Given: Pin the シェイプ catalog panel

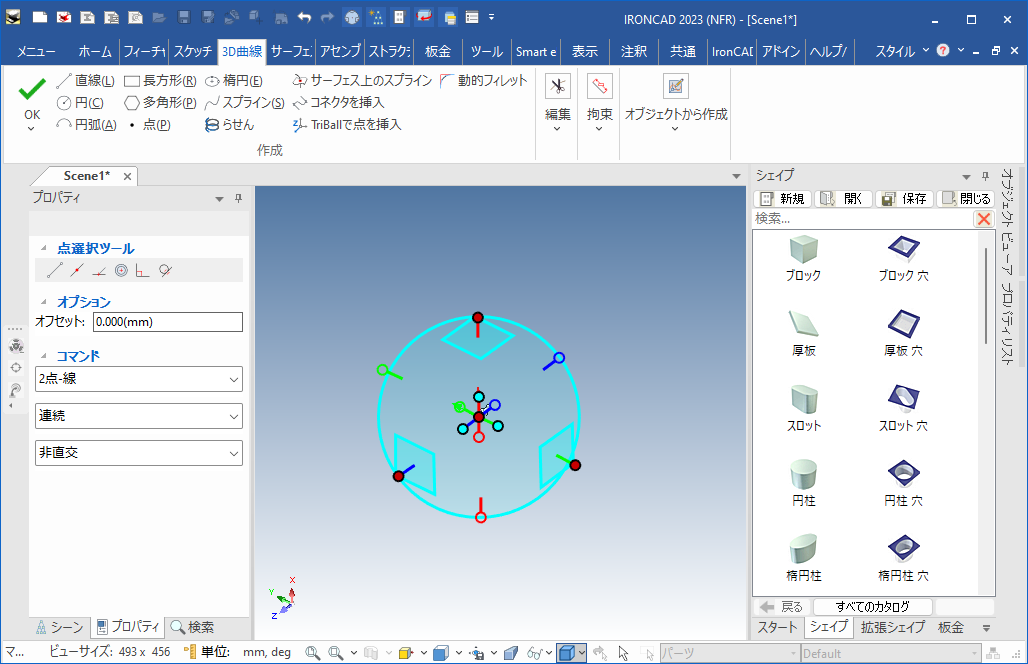Looking at the screenshot, I should pos(985,176).
